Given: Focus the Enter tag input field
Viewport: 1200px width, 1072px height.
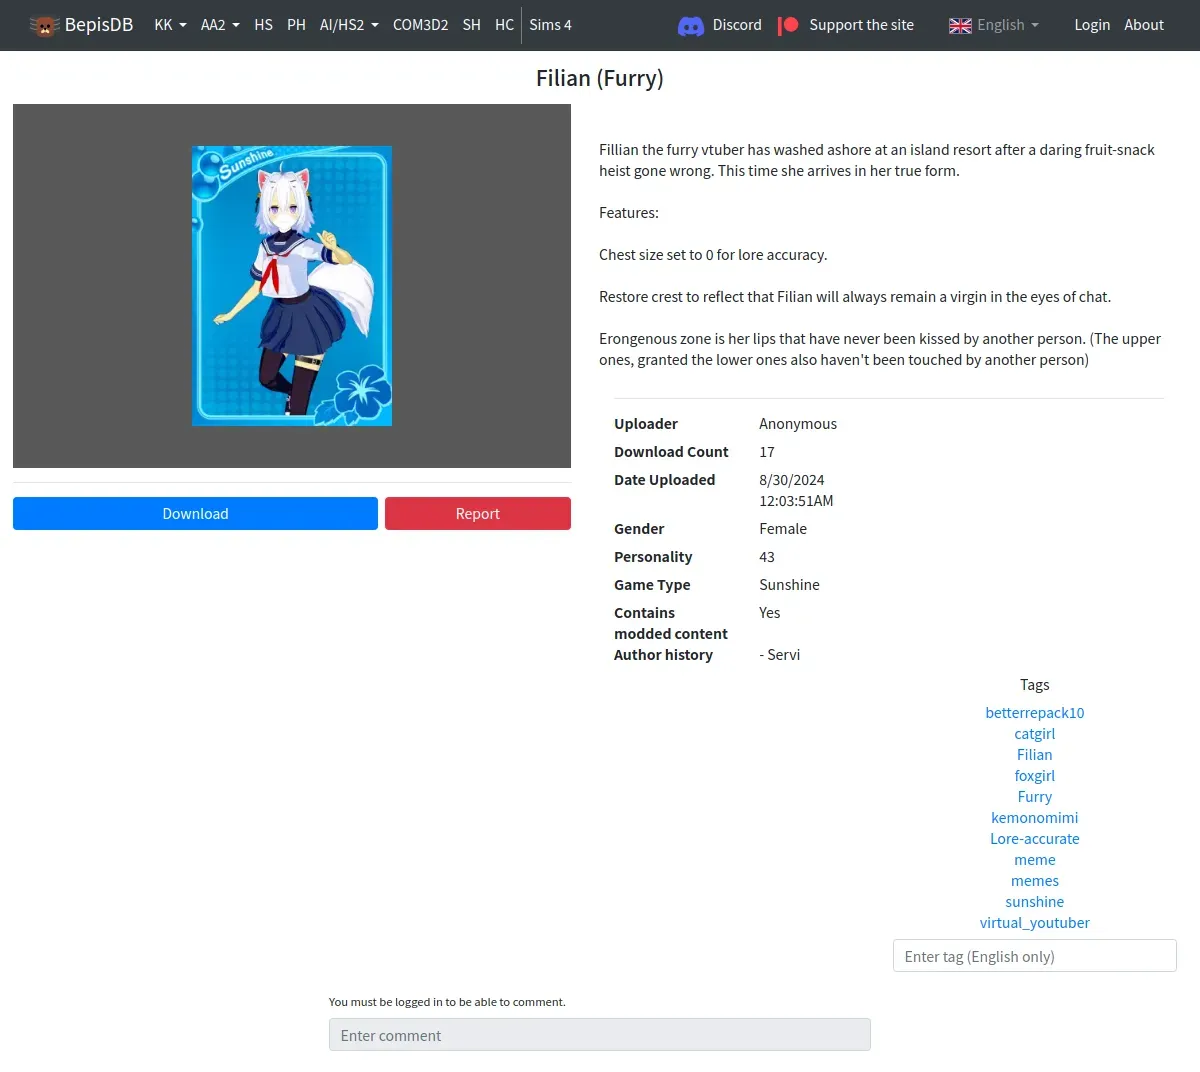Looking at the screenshot, I should pyautogui.click(x=1035, y=956).
